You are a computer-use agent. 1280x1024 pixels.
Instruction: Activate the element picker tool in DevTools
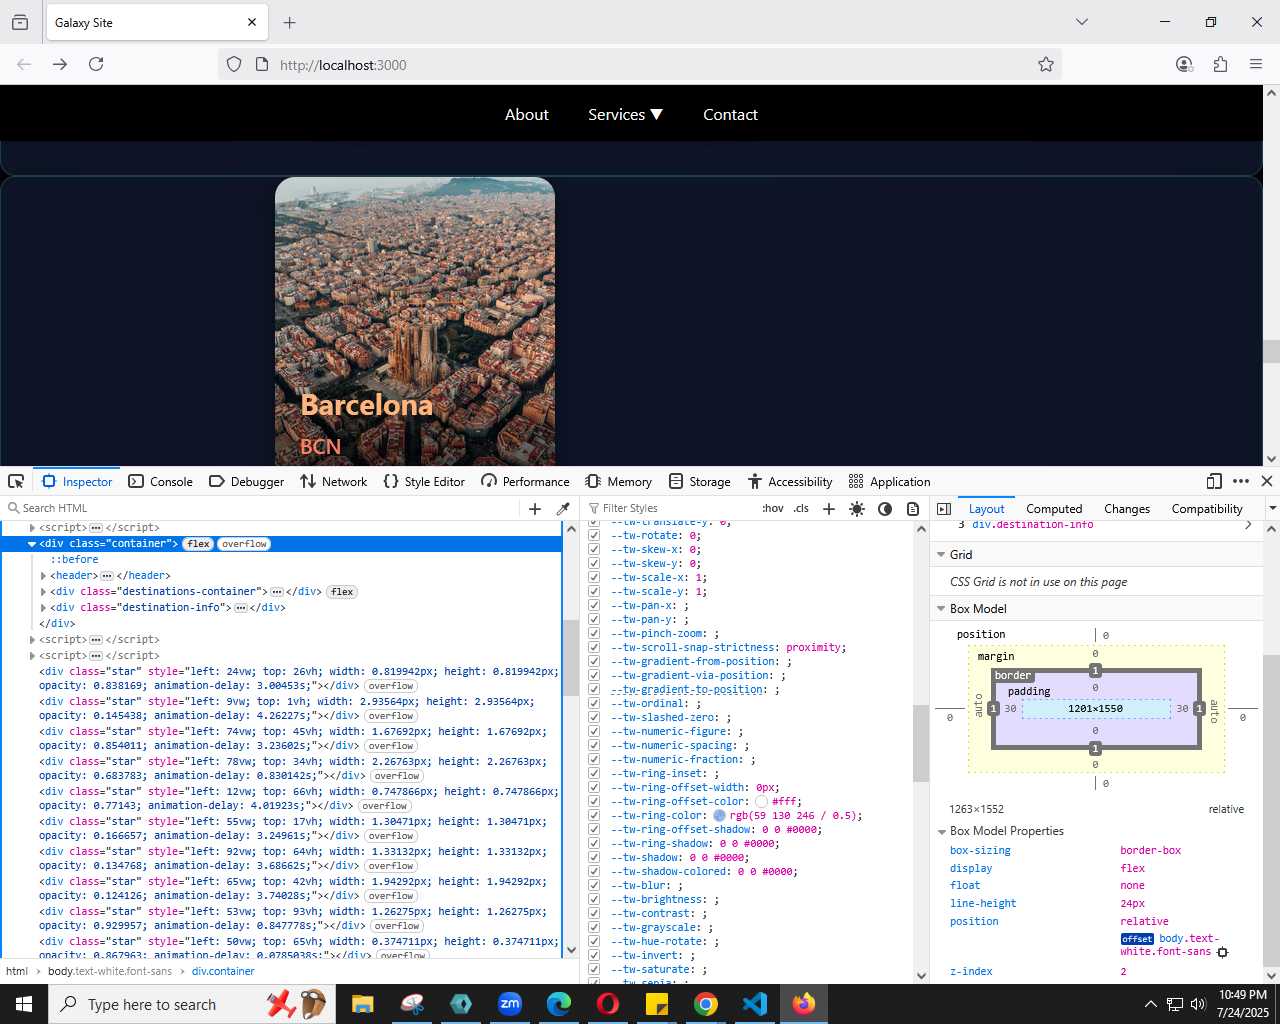point(16,481)
